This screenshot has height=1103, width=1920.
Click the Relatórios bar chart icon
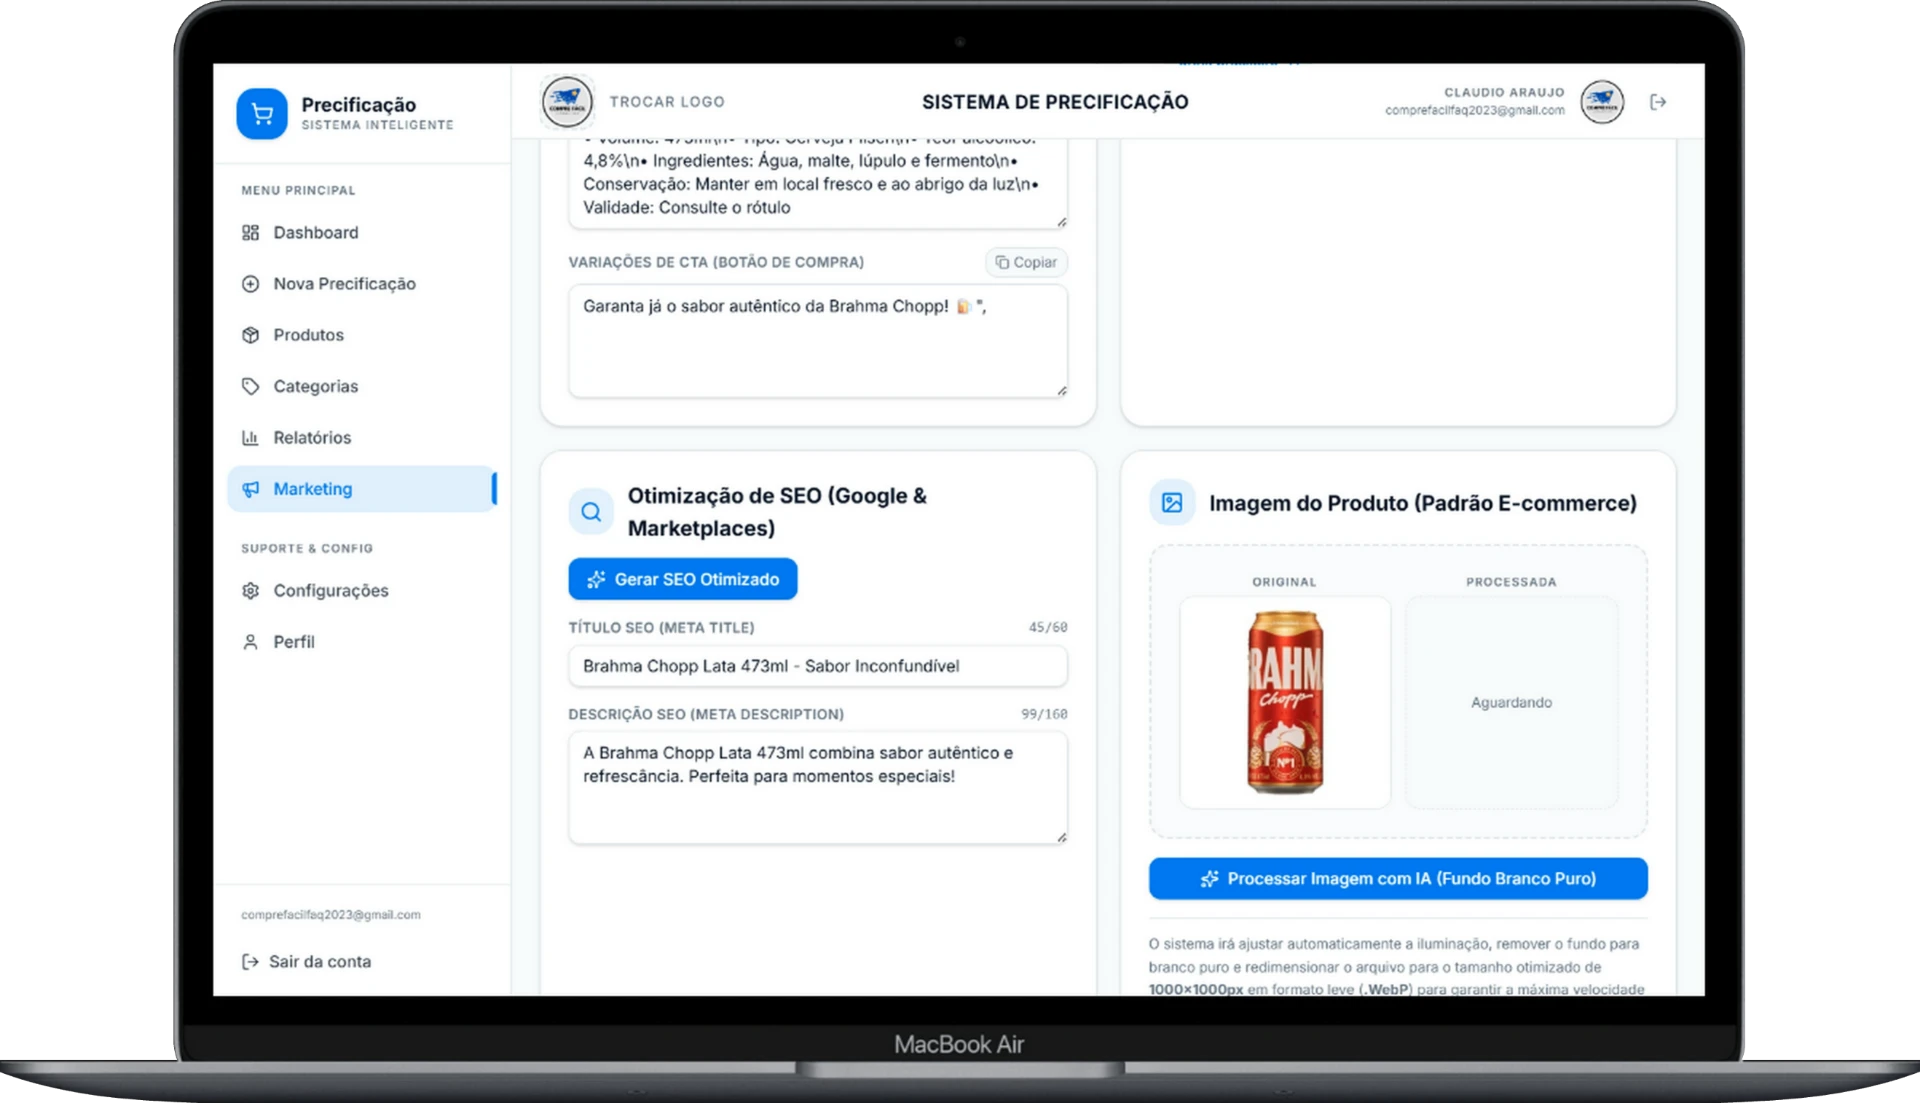click(x=250, y=437)
